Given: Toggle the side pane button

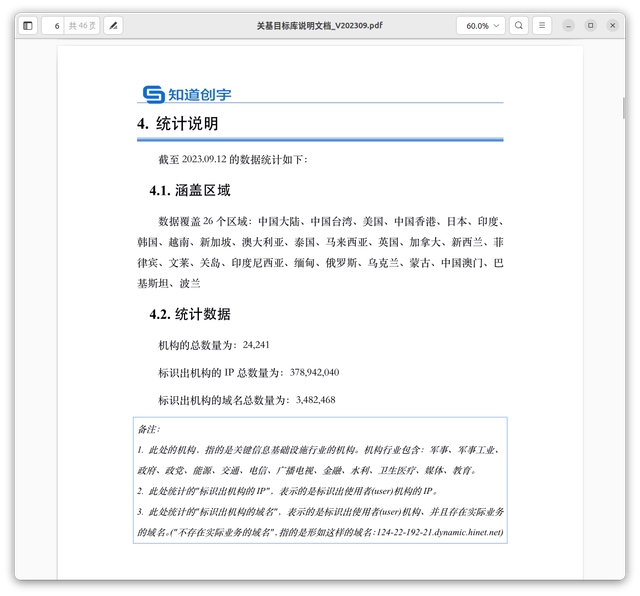Looking at the screenshot, I should pos(27,25).
